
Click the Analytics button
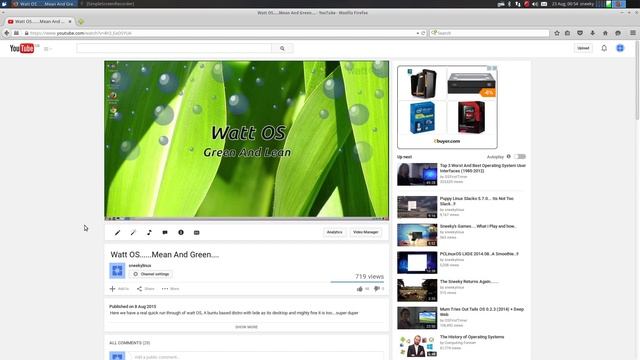(x=334, y=232)
